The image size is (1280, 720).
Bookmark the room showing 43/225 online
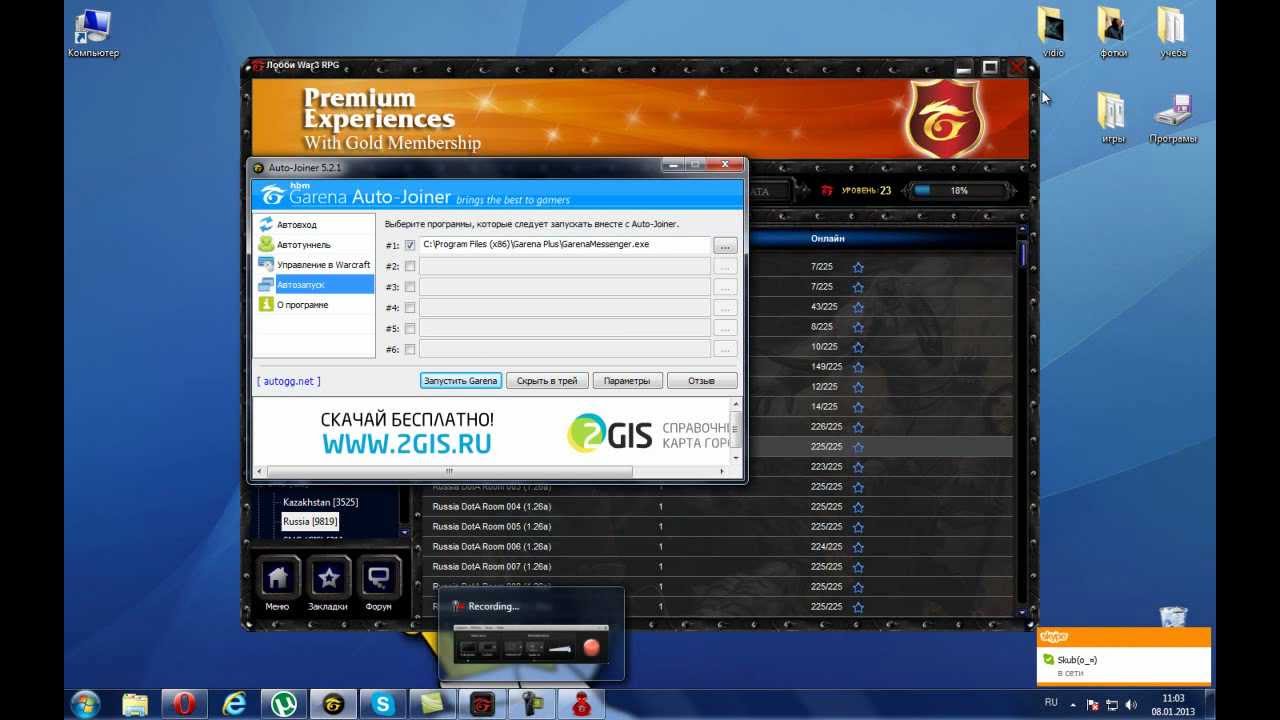pyautogui.click(x=858, y=307)
